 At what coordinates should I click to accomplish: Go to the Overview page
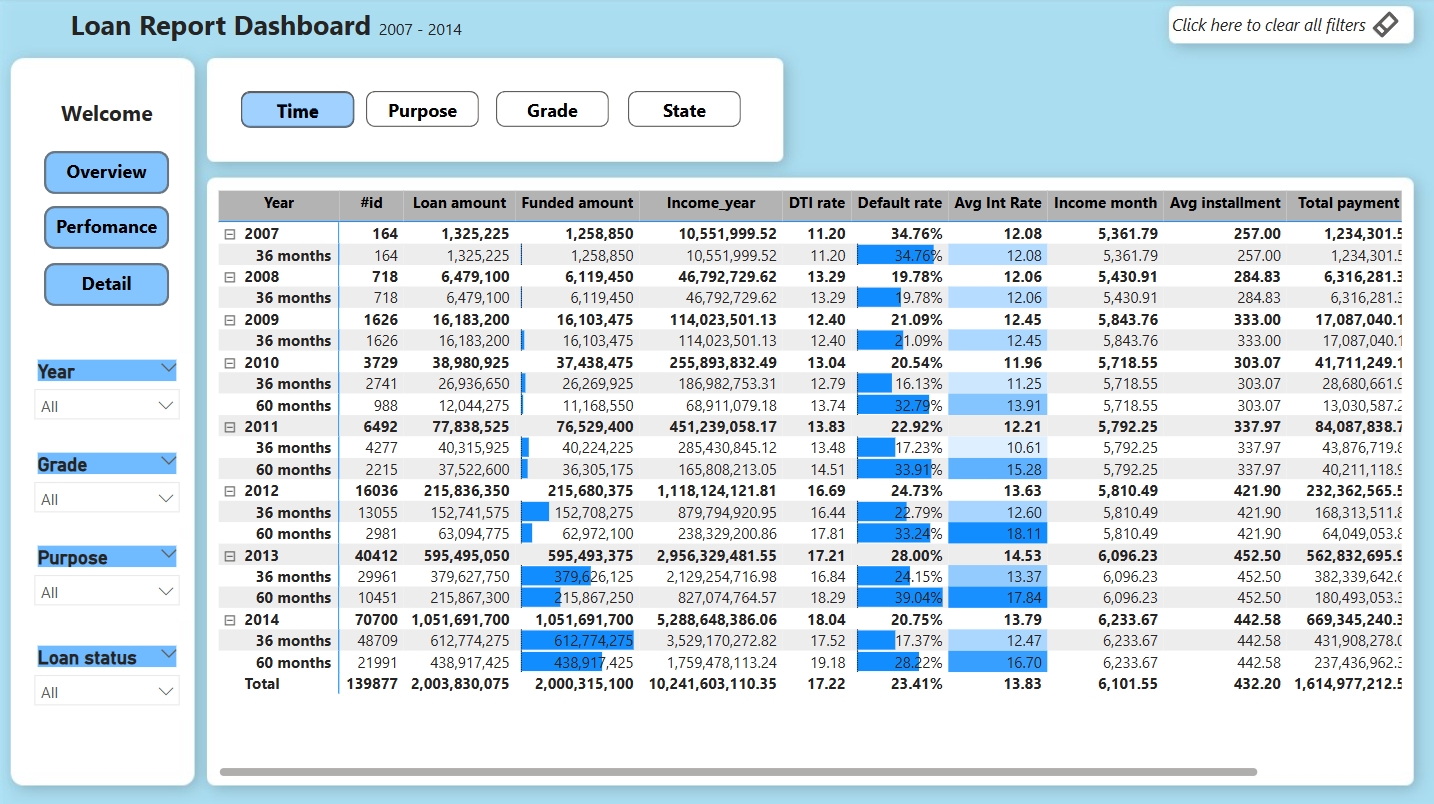[x=106, y=172]
